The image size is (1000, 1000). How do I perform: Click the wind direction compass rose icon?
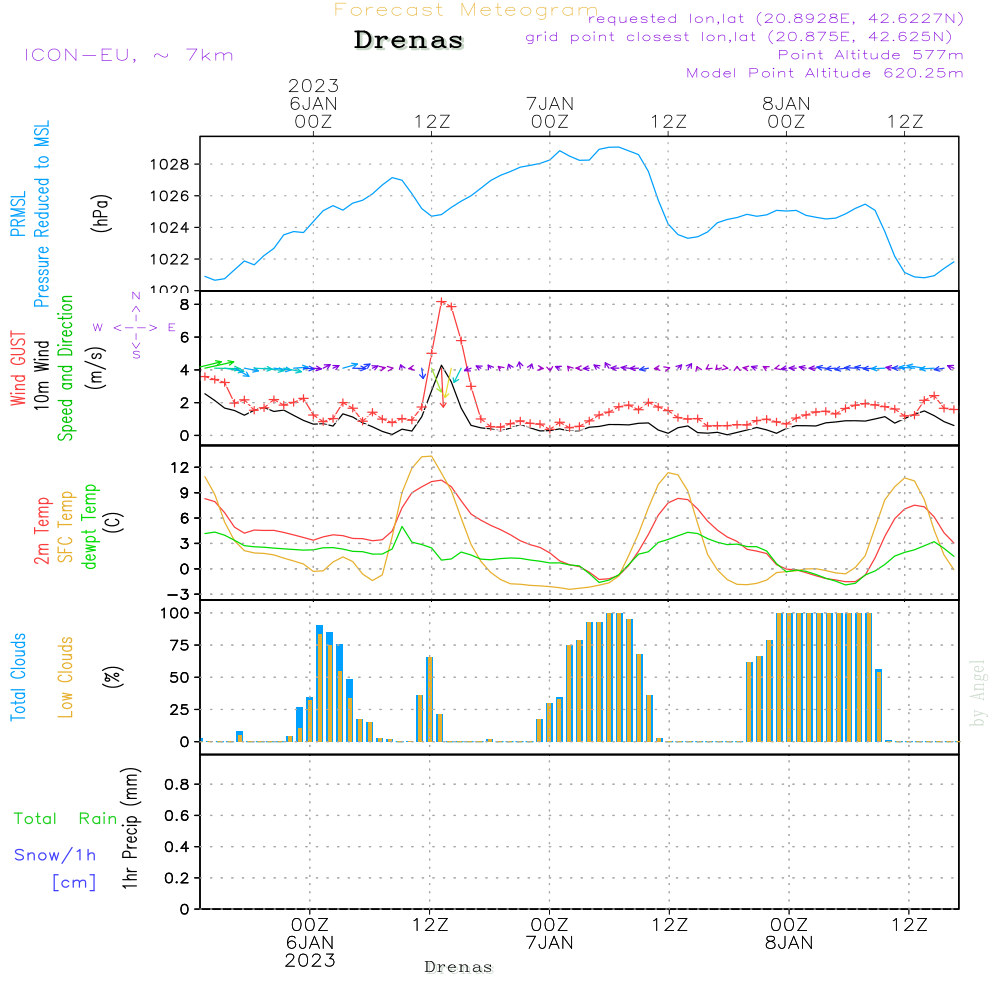135,327
